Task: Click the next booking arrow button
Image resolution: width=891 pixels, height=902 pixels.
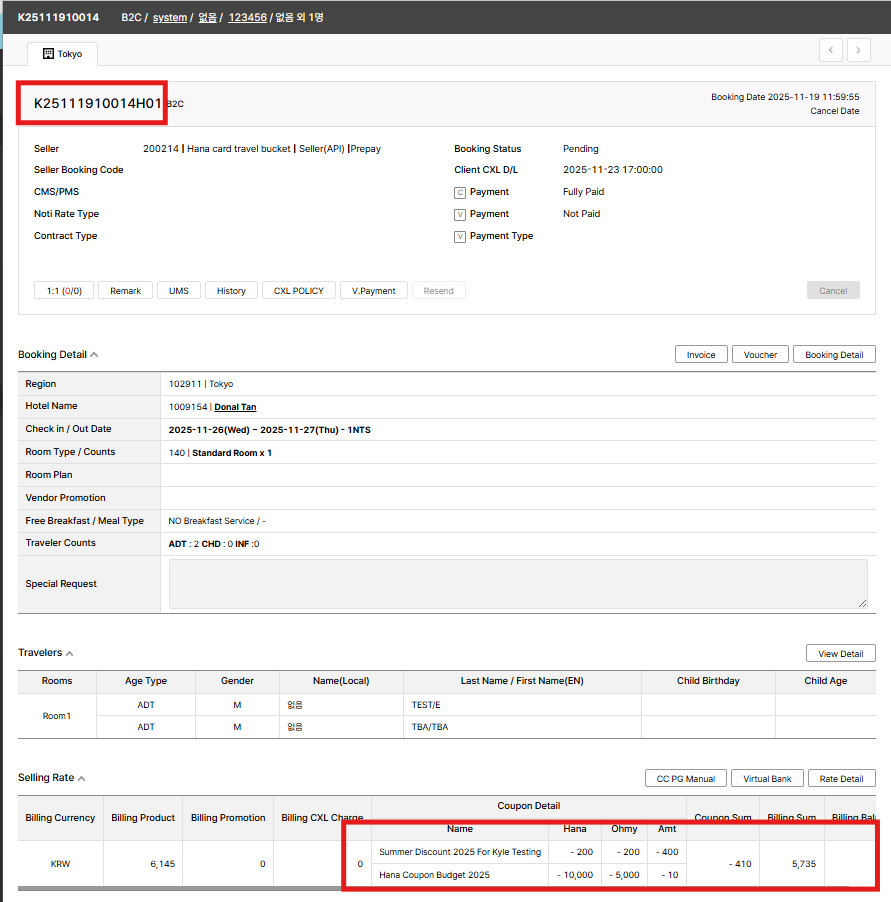Action: 858,50
